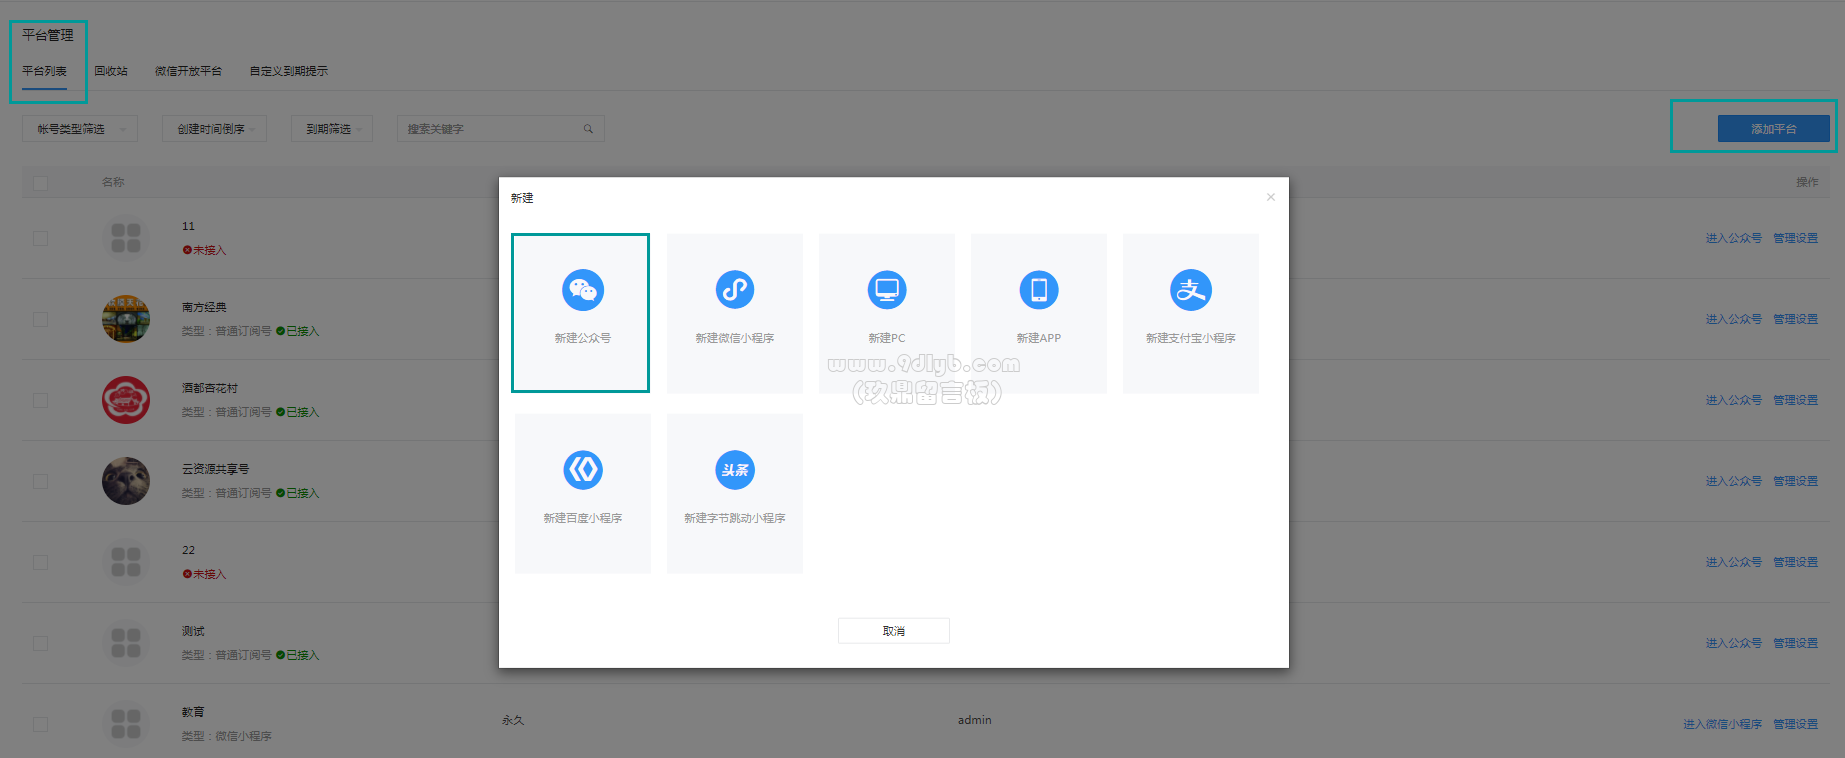Screen dimensions: 1845x758
Task: Choose the 新建字节跳动小程序 Toutiao icon
Action: 735,470
